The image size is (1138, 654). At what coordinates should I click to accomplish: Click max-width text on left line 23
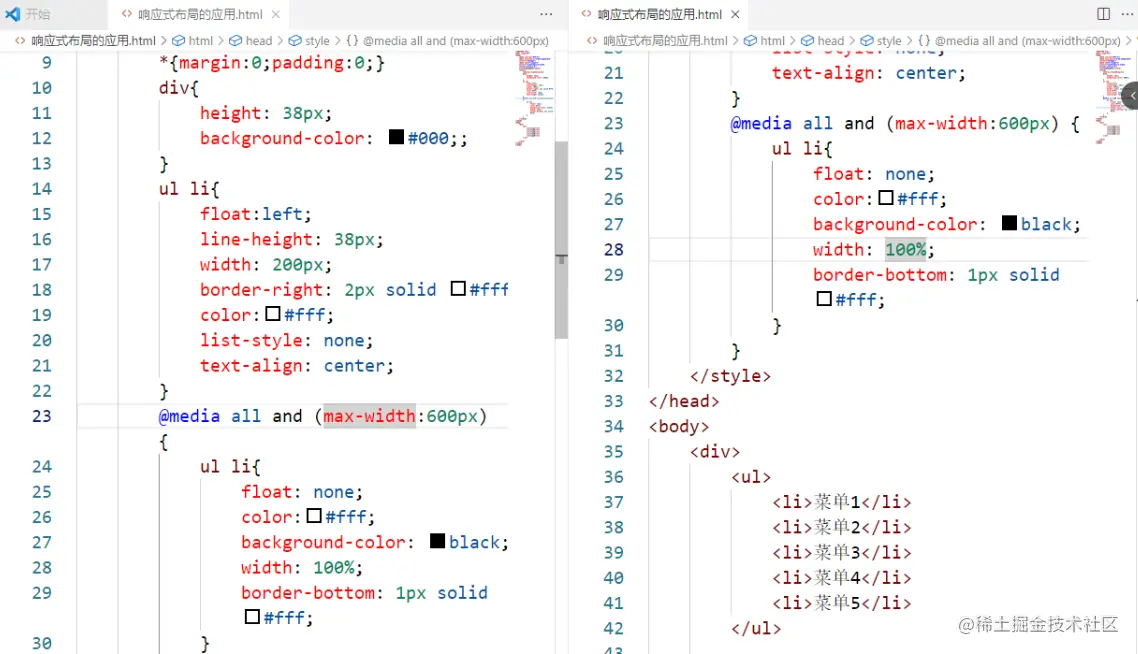tap(369, 416)
